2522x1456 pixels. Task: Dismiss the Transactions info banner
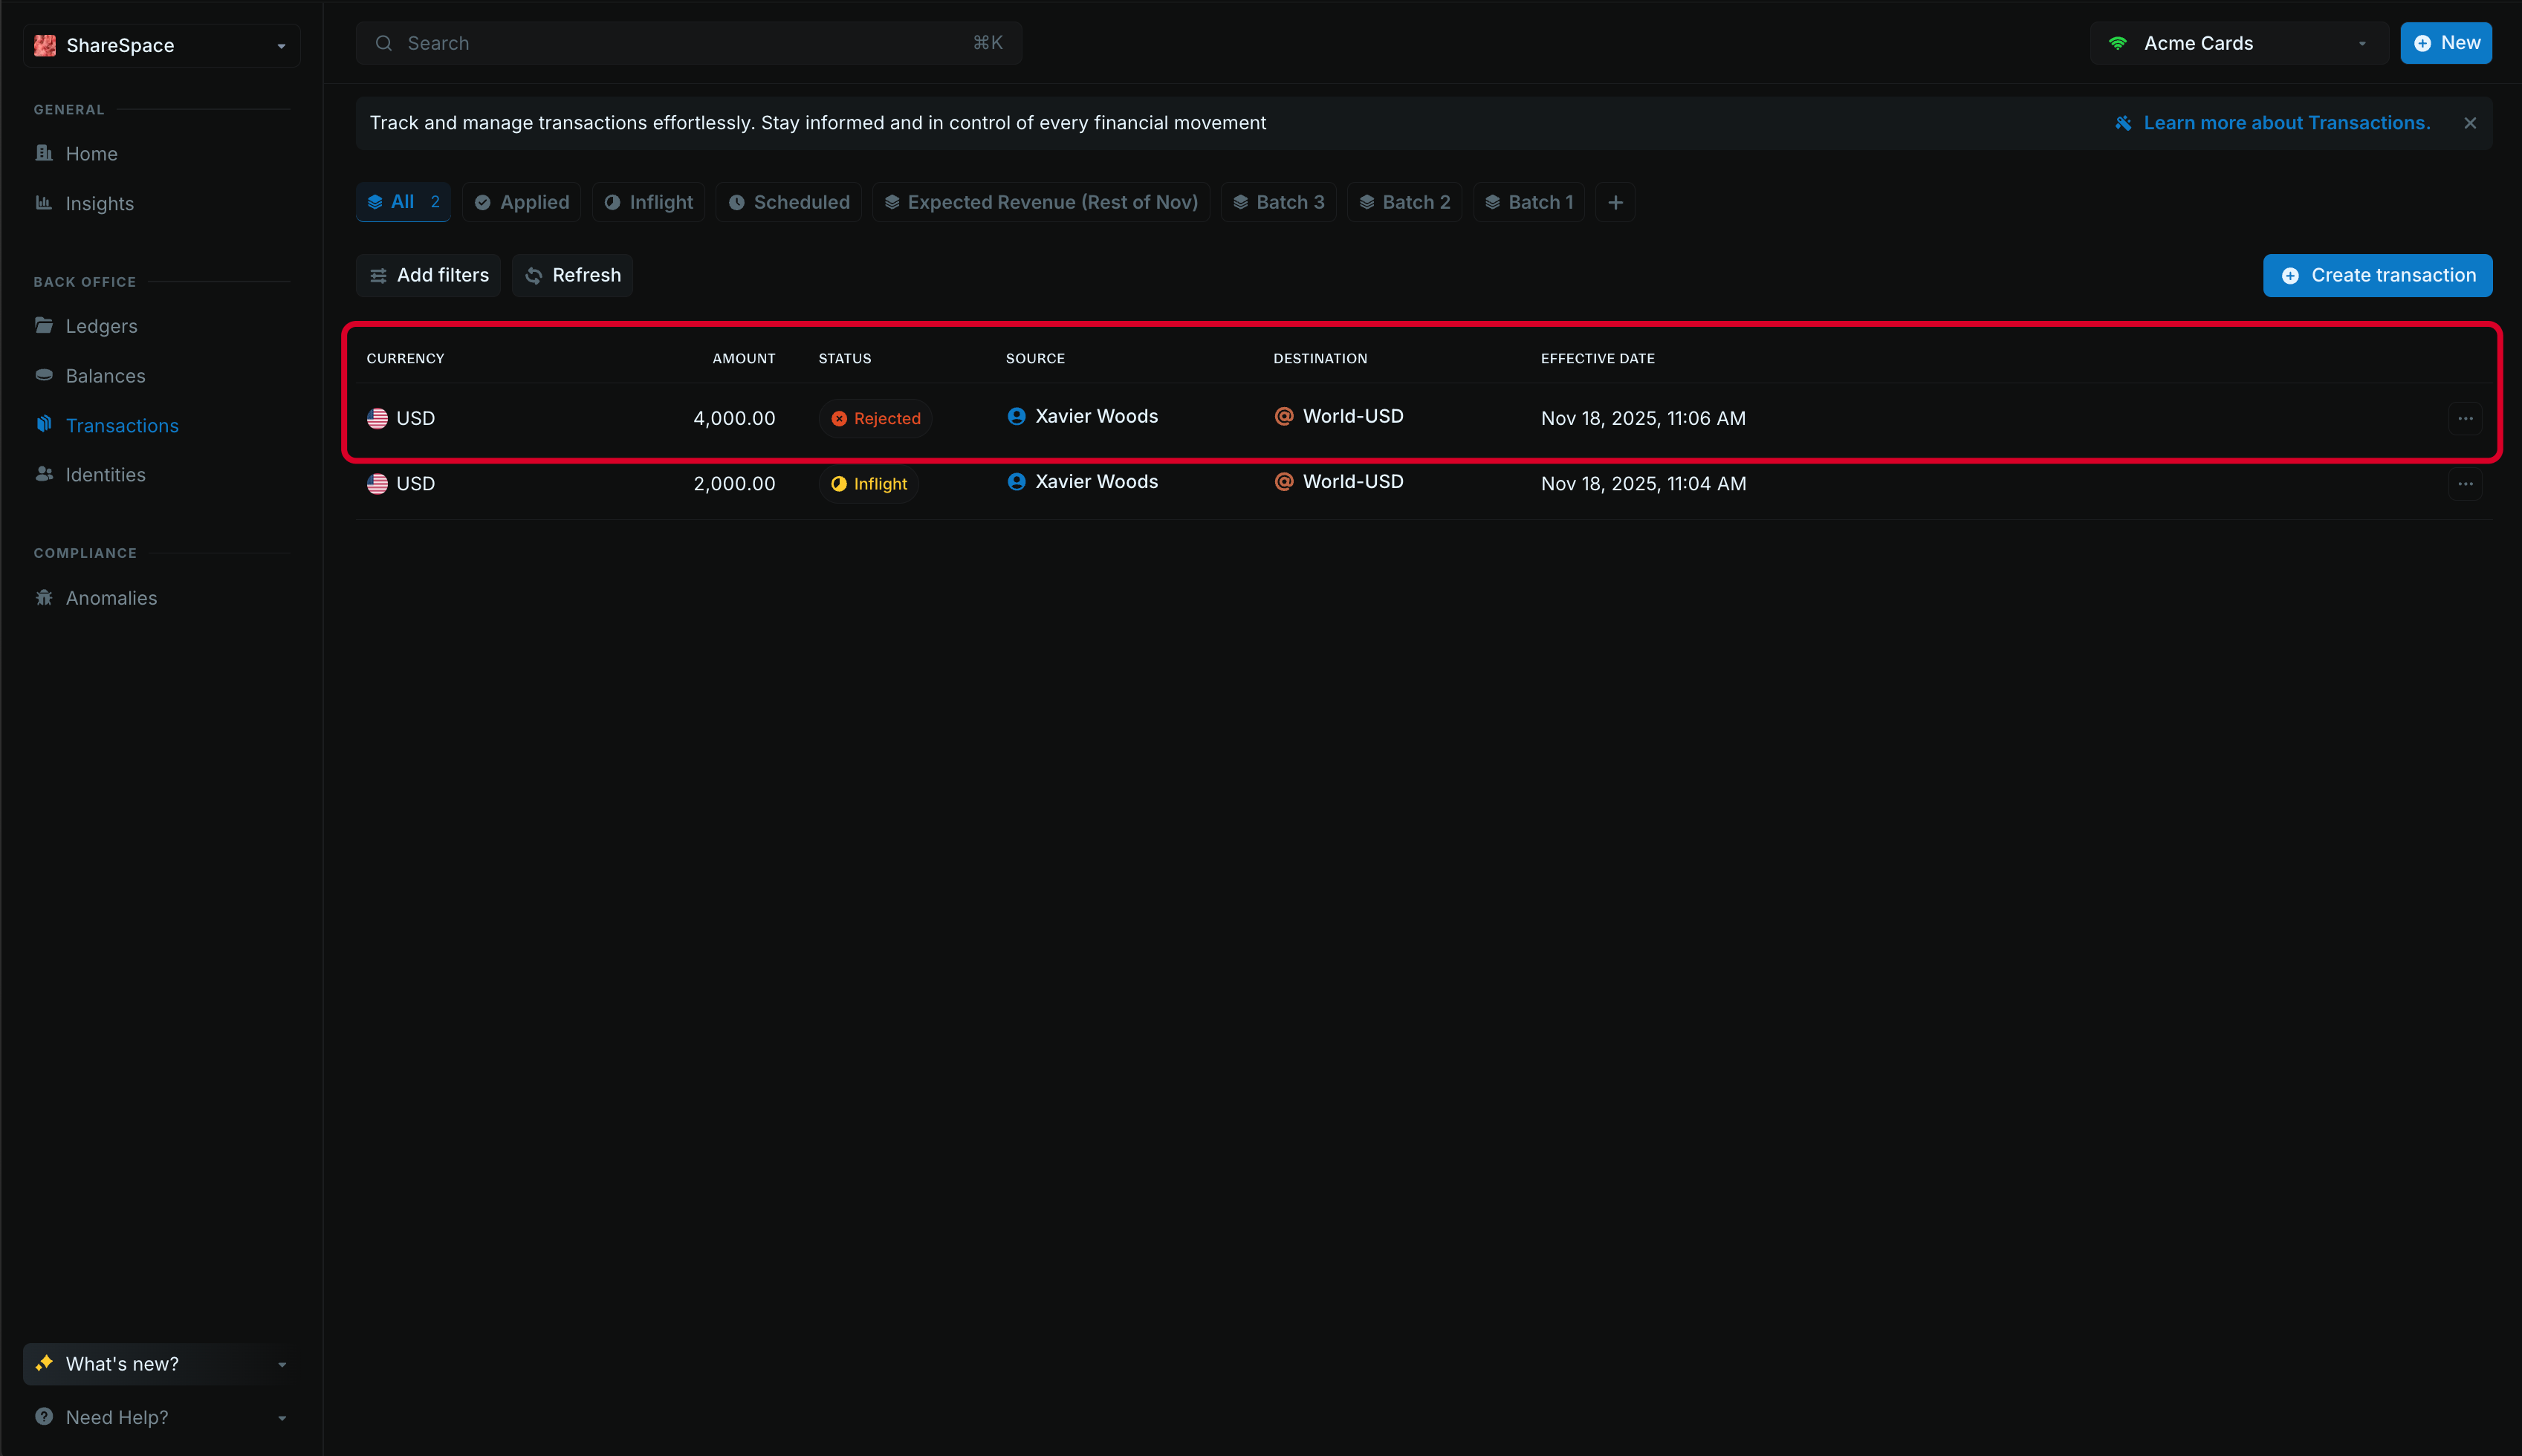pos(2470,123)
